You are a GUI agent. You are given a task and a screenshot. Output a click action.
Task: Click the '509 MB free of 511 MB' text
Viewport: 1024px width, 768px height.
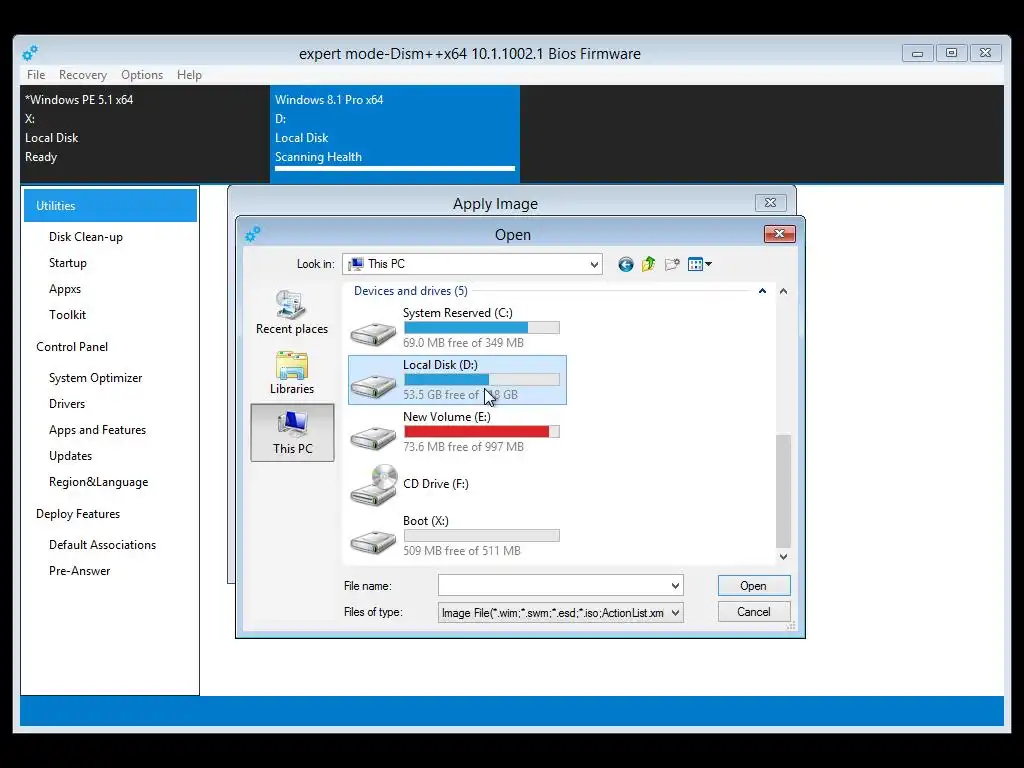coord(462,551)
